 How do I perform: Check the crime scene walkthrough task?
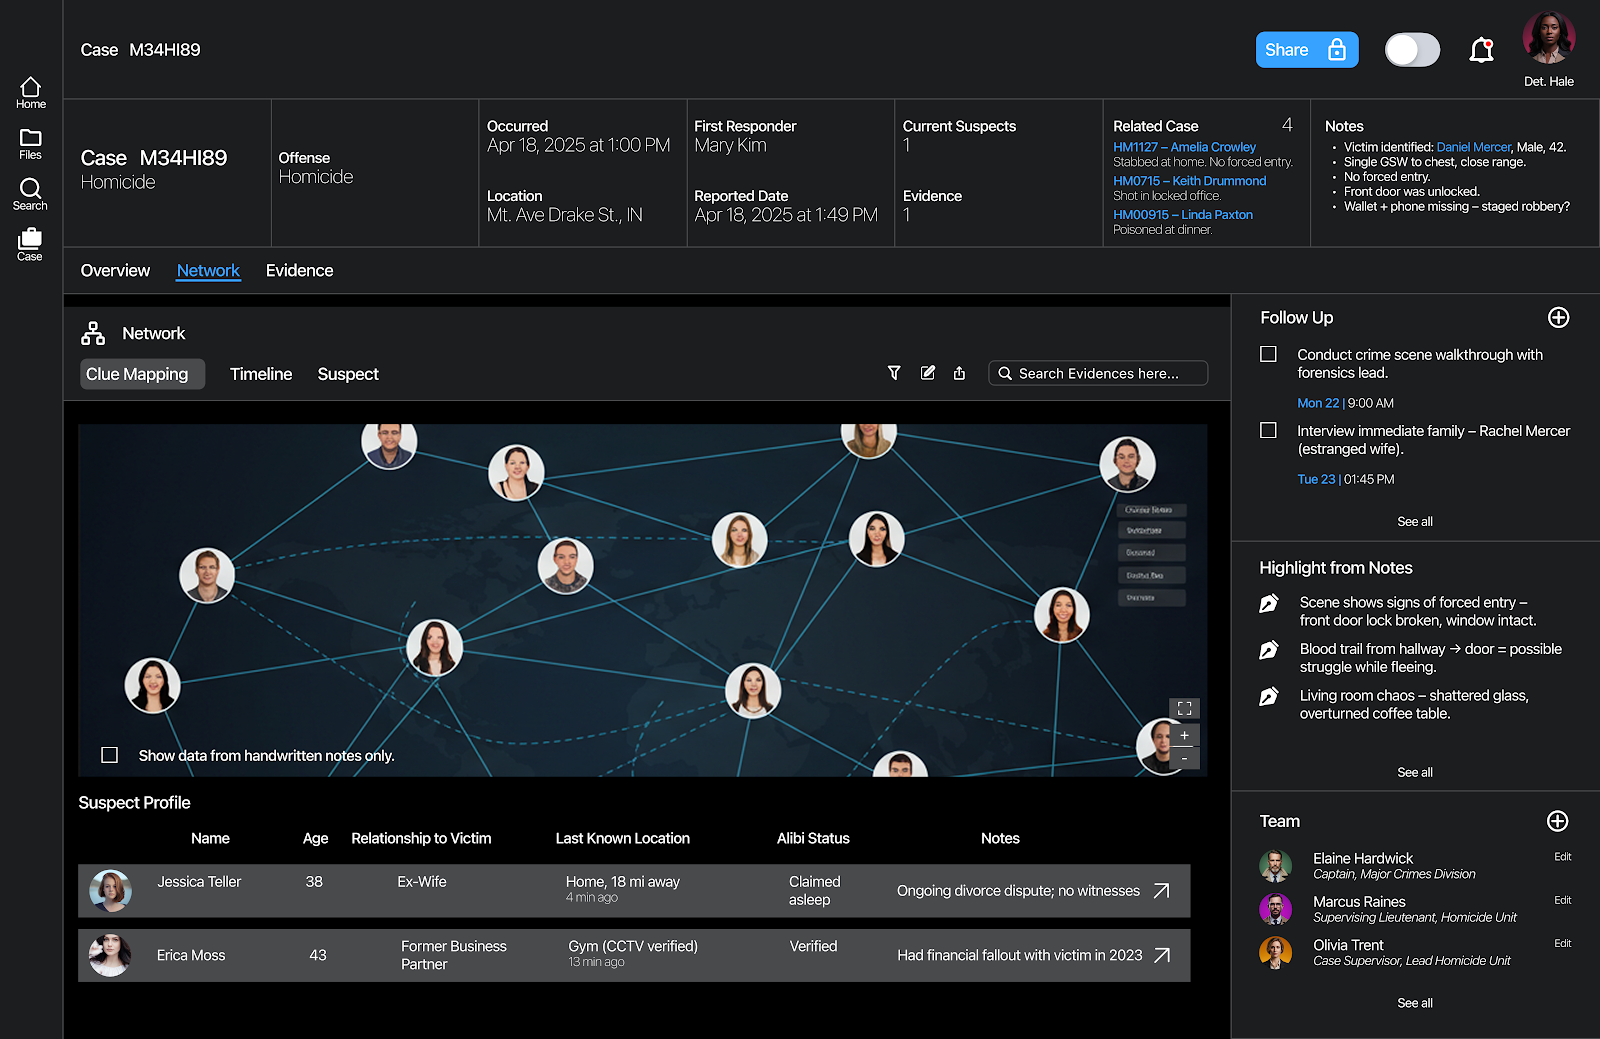coord(1268,354)
